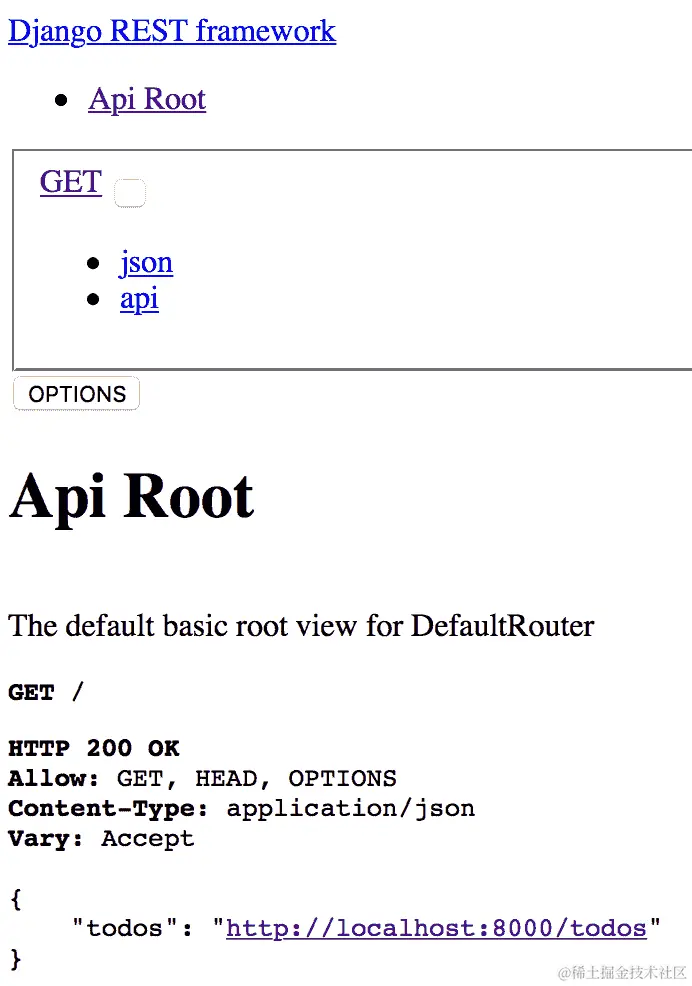This screenshot has width=692, height=986.
Task: Click the Api Root page heading
Action: (131, 498)
